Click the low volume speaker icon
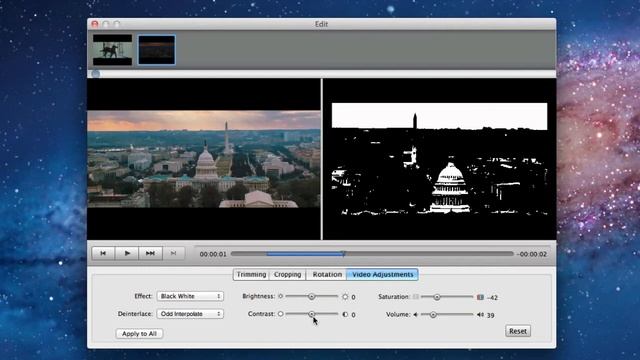 coord(416,314)
